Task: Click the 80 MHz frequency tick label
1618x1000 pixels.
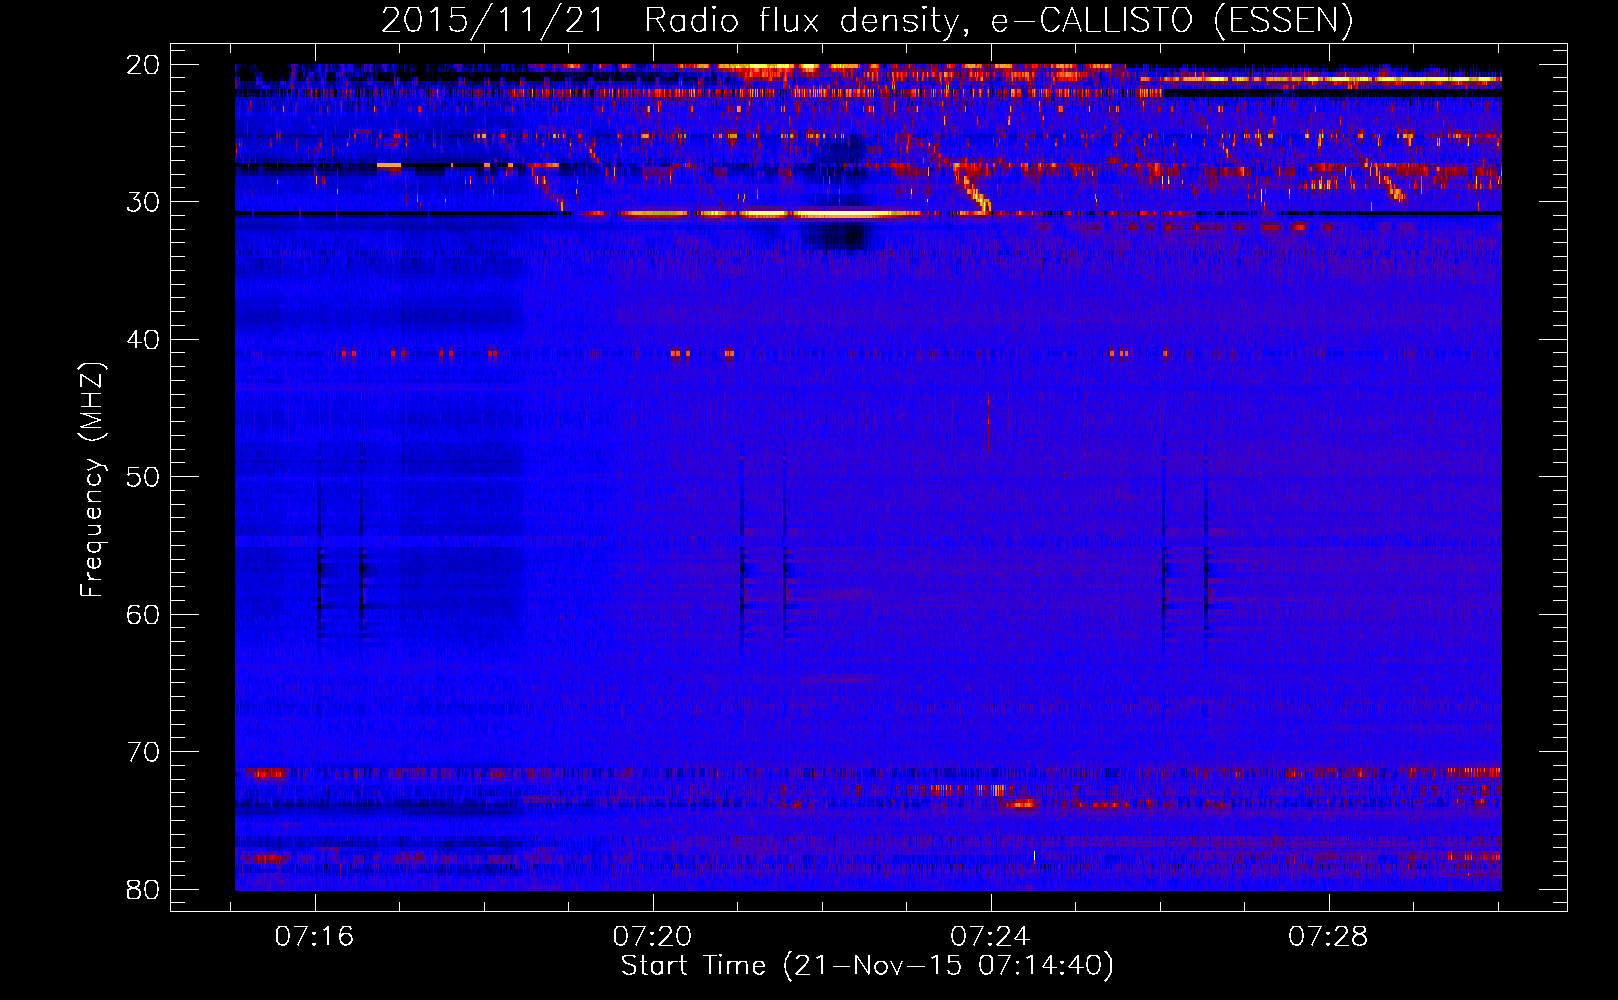Action: tap(144, 889)
